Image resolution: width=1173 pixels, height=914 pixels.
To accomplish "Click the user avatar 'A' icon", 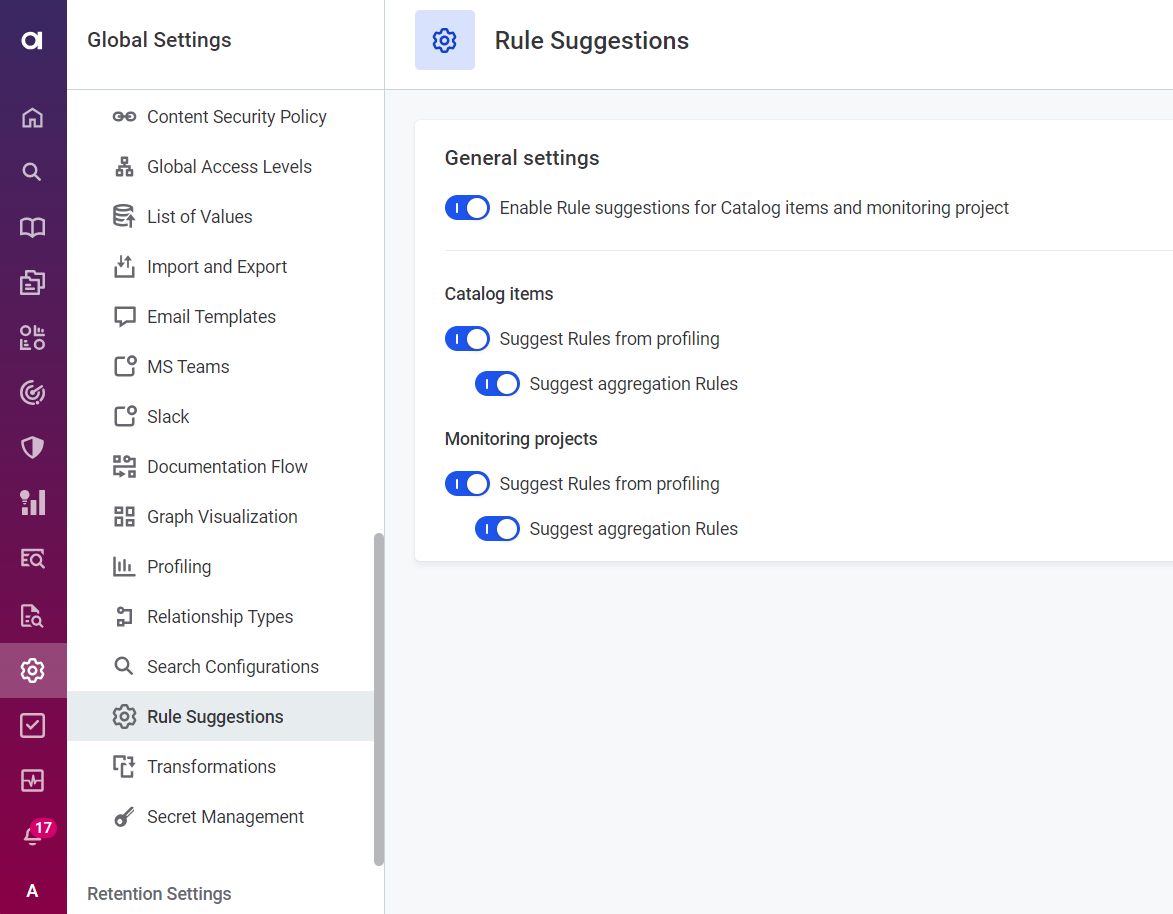I will [x=32, y=890].
